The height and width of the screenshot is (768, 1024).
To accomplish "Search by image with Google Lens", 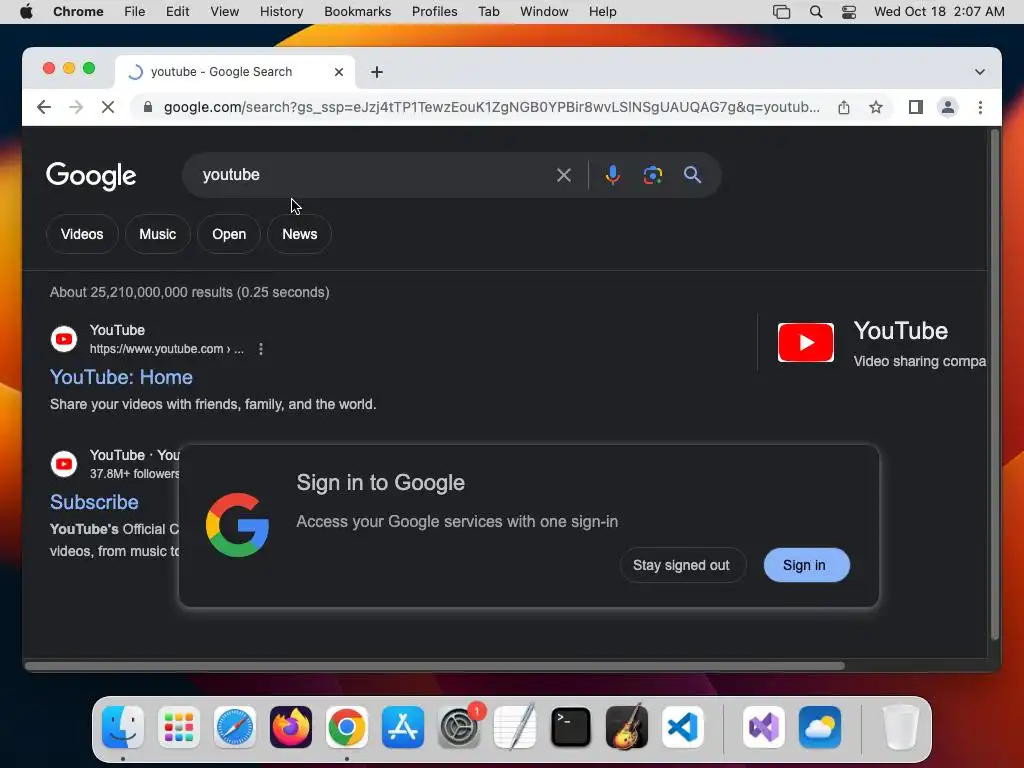I will click(x=652, y=175).
